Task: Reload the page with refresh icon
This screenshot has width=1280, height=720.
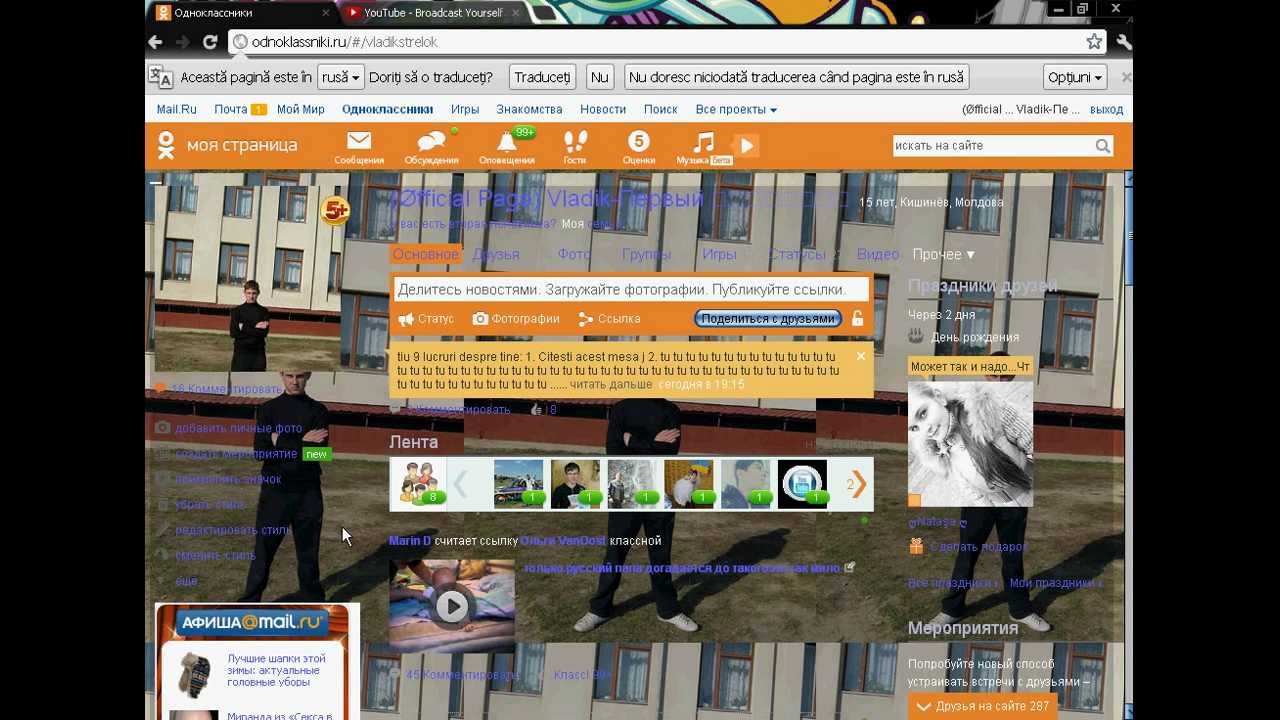Action: click(210, 42)
